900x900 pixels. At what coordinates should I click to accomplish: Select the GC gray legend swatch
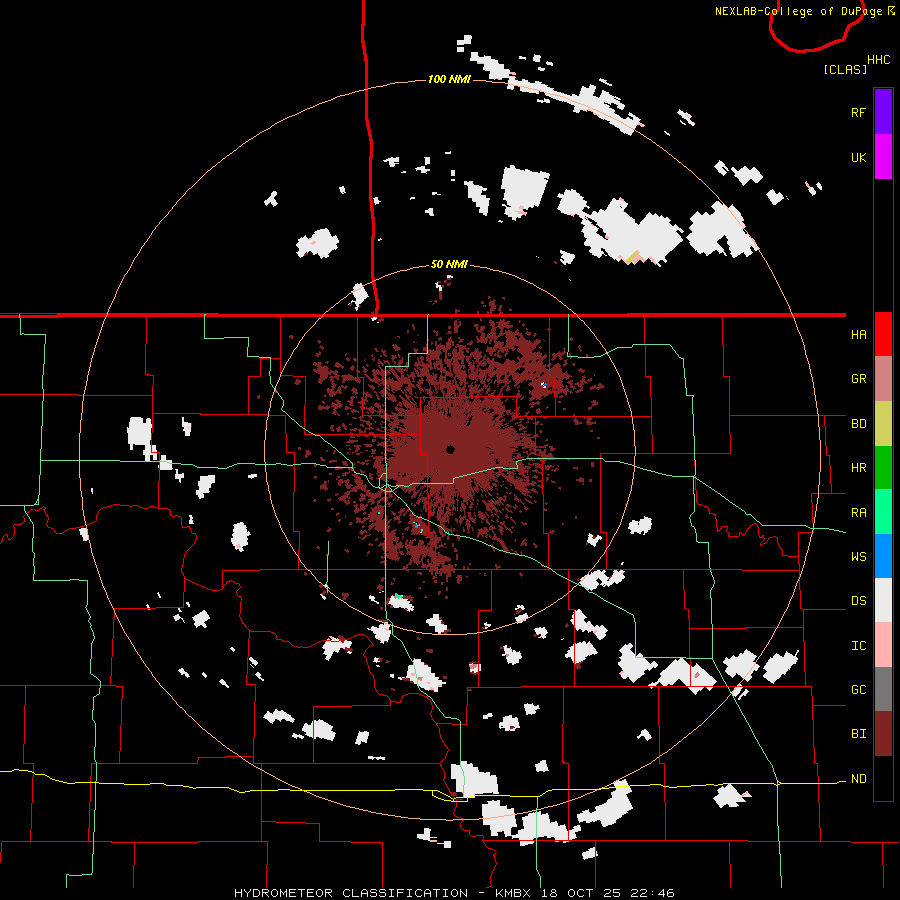tap(883, 689)
